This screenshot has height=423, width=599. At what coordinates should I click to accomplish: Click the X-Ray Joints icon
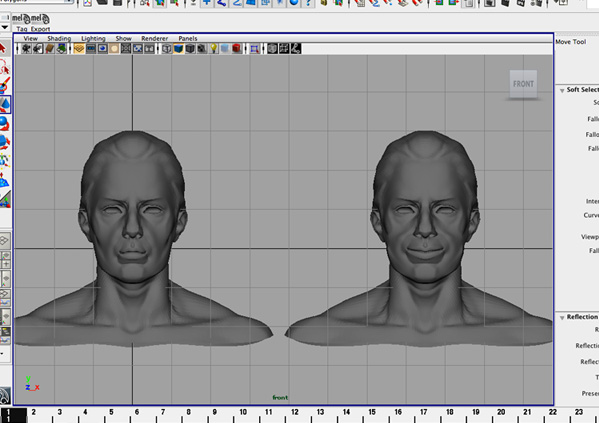(x=296, y=49)
